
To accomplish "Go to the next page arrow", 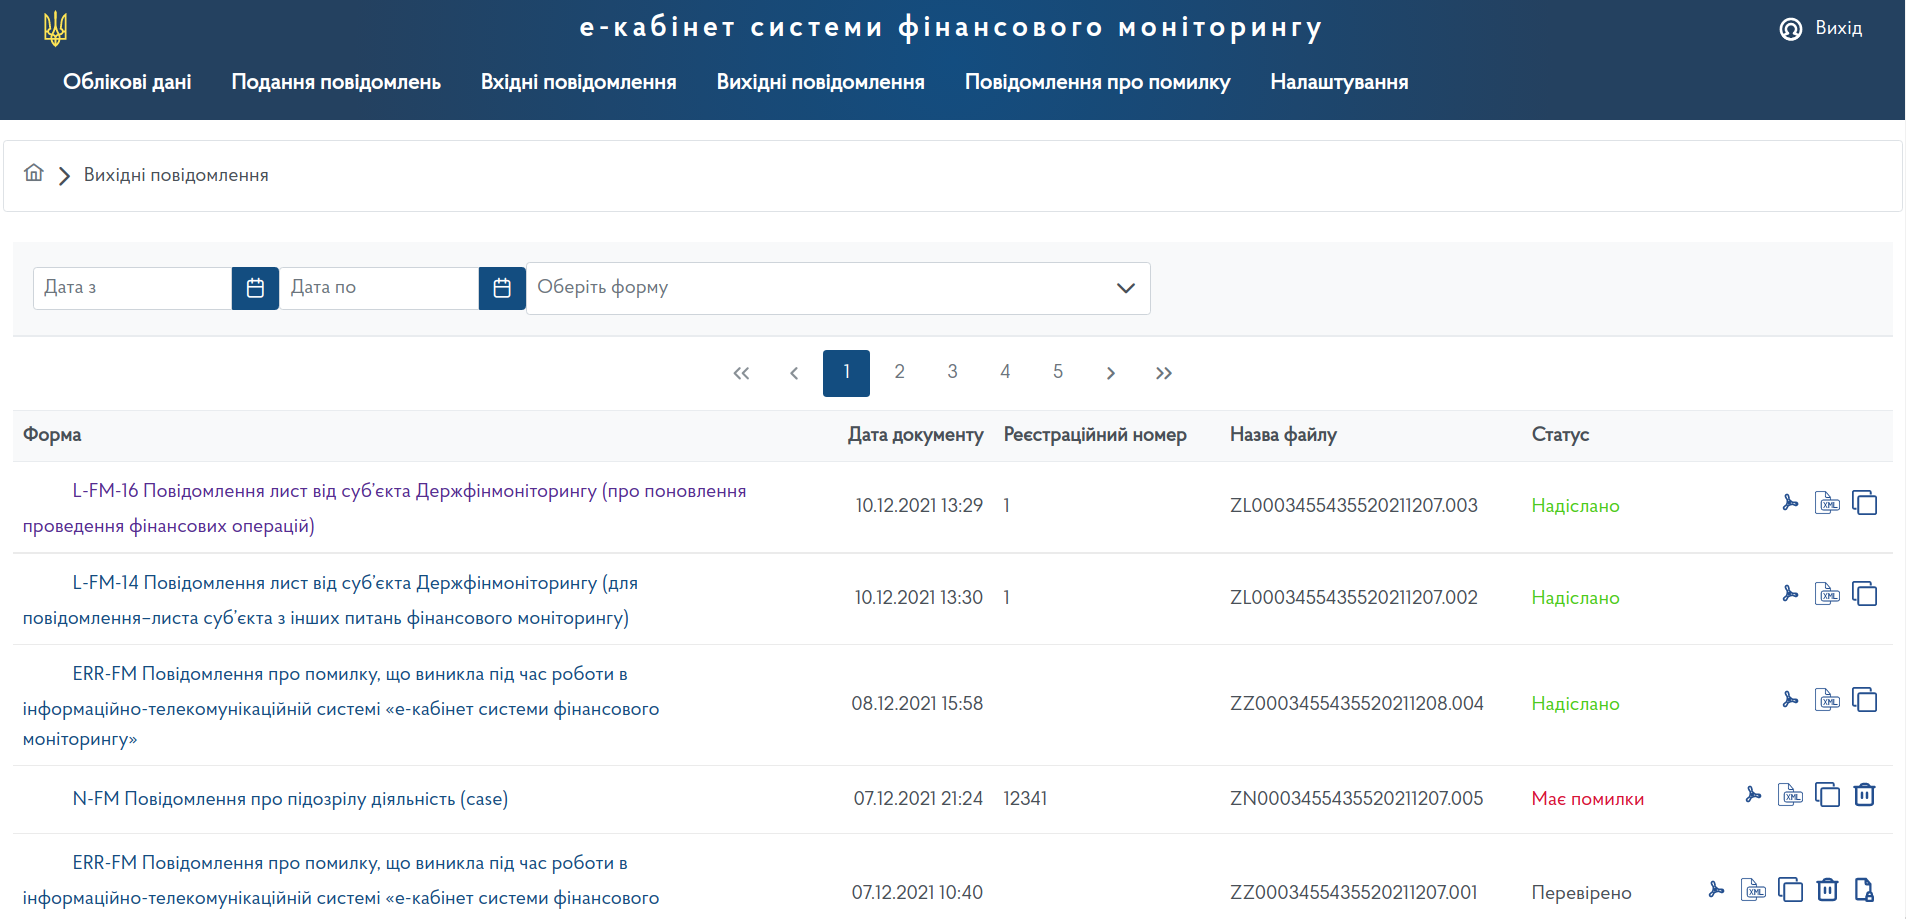I will pos(1110,373).
